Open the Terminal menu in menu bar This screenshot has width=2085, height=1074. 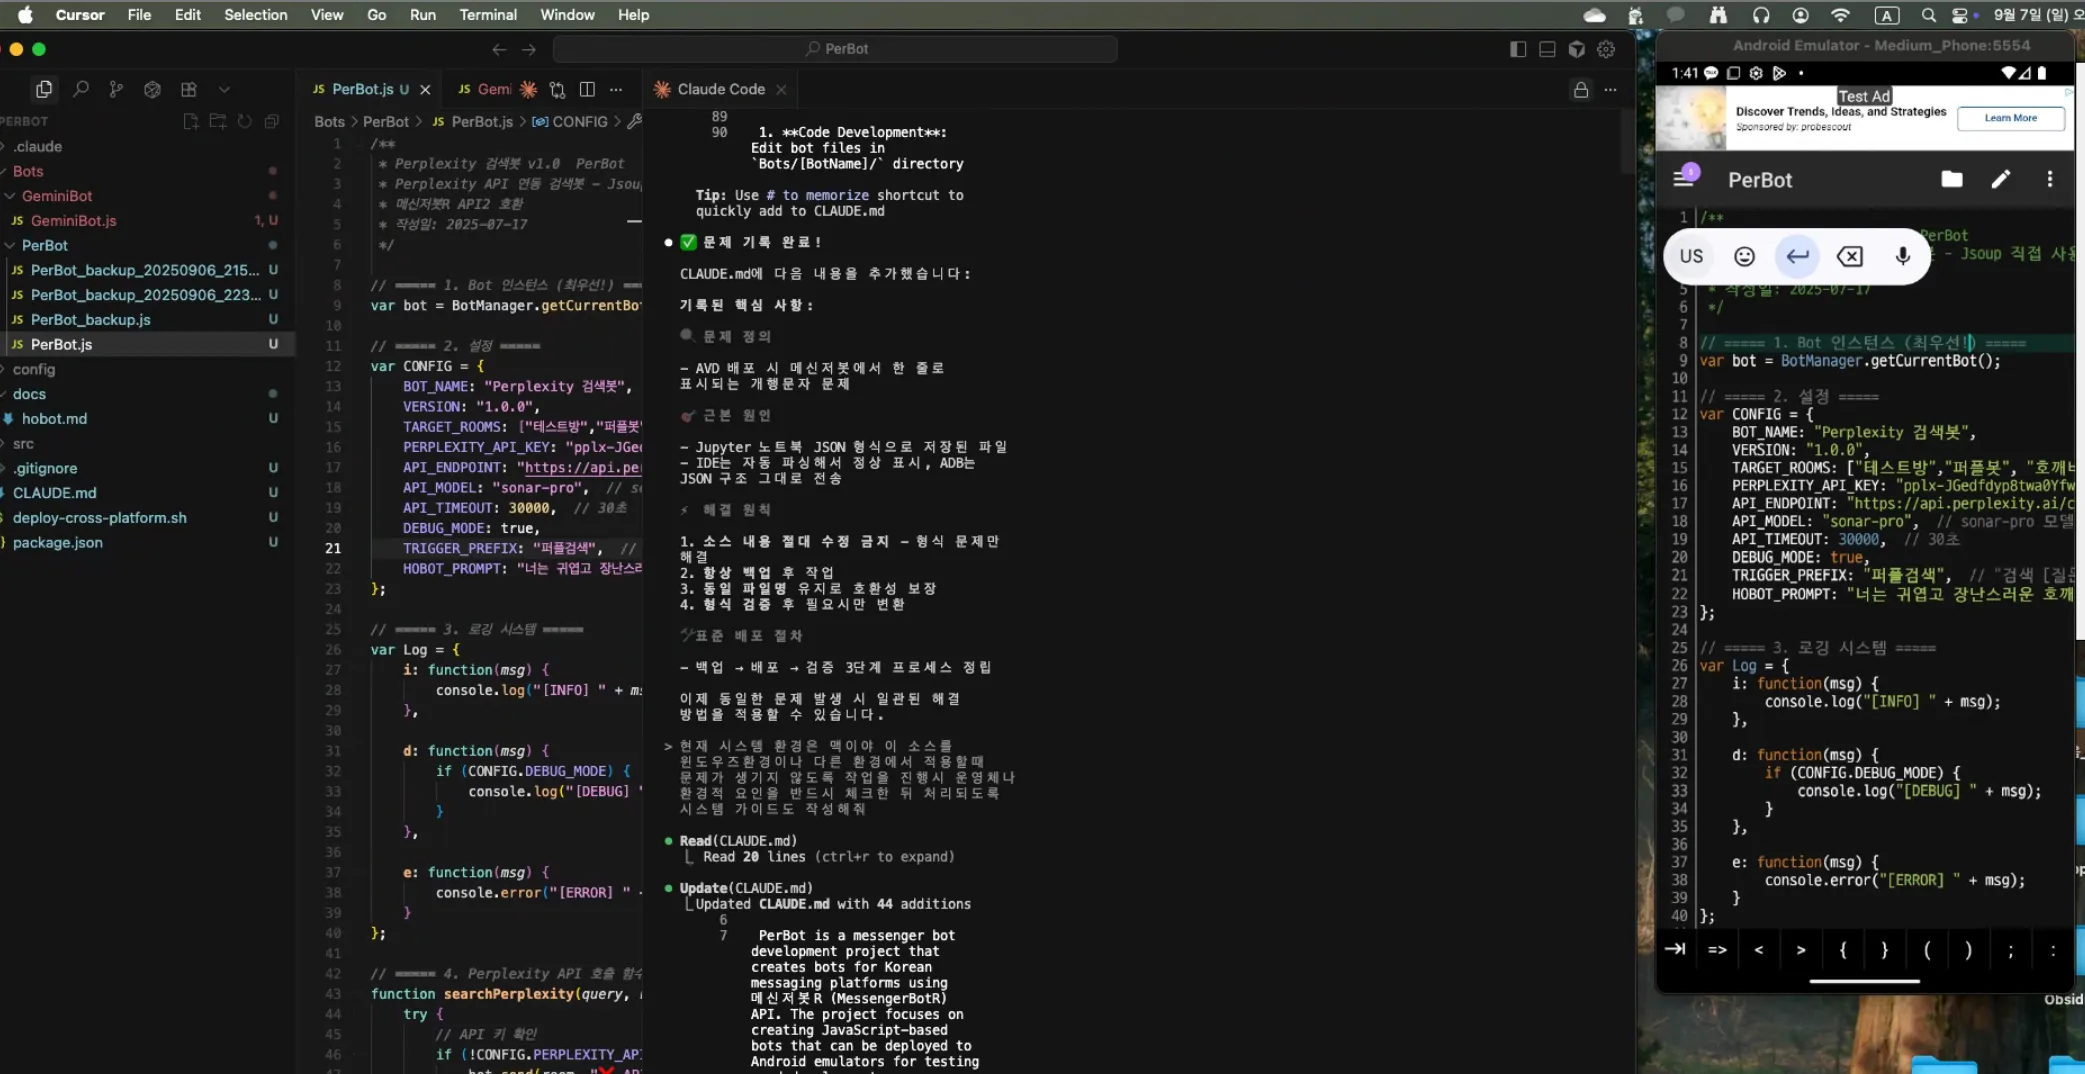click(x=487, y=15)
